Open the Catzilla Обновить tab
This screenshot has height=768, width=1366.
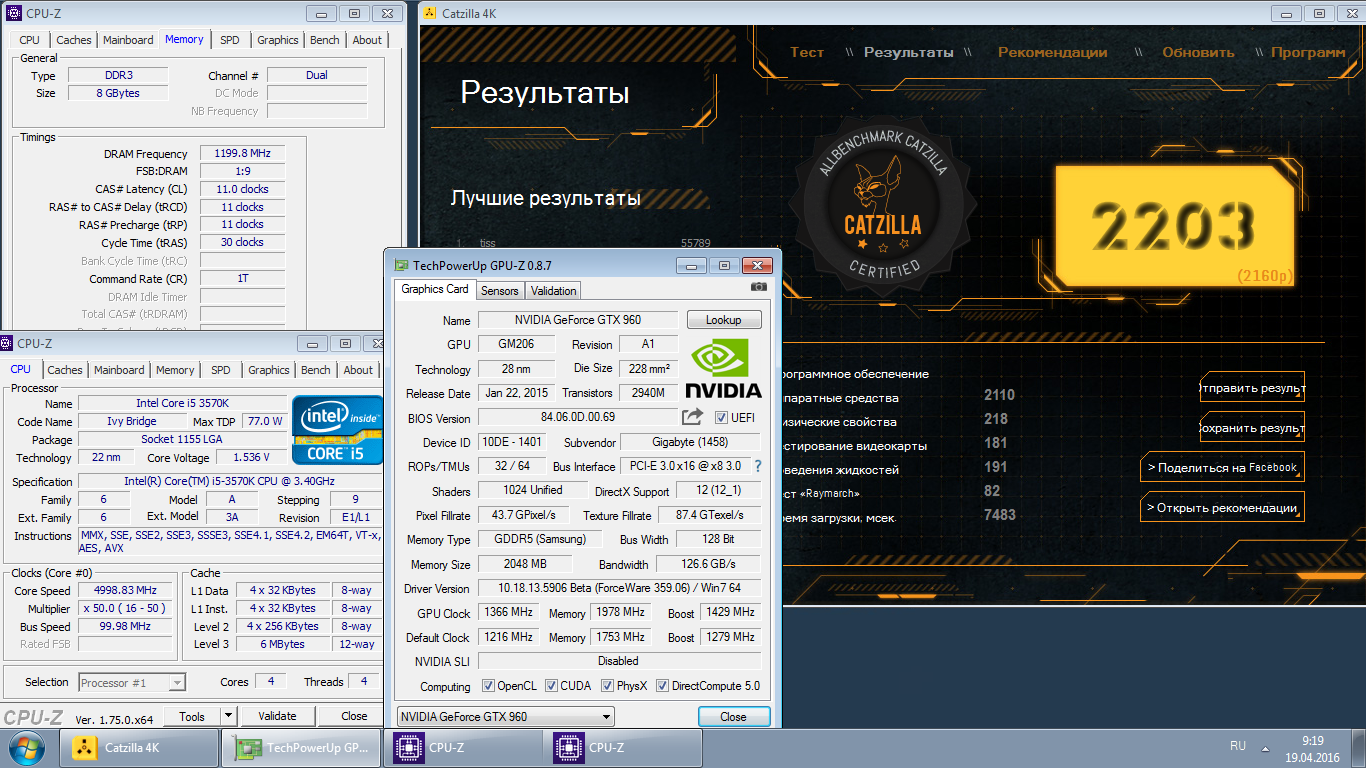coord(1198,52)
